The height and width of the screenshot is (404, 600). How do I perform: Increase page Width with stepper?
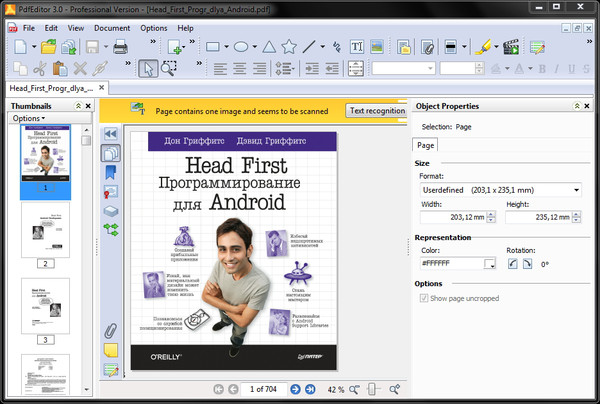click(x=491, y=214)
